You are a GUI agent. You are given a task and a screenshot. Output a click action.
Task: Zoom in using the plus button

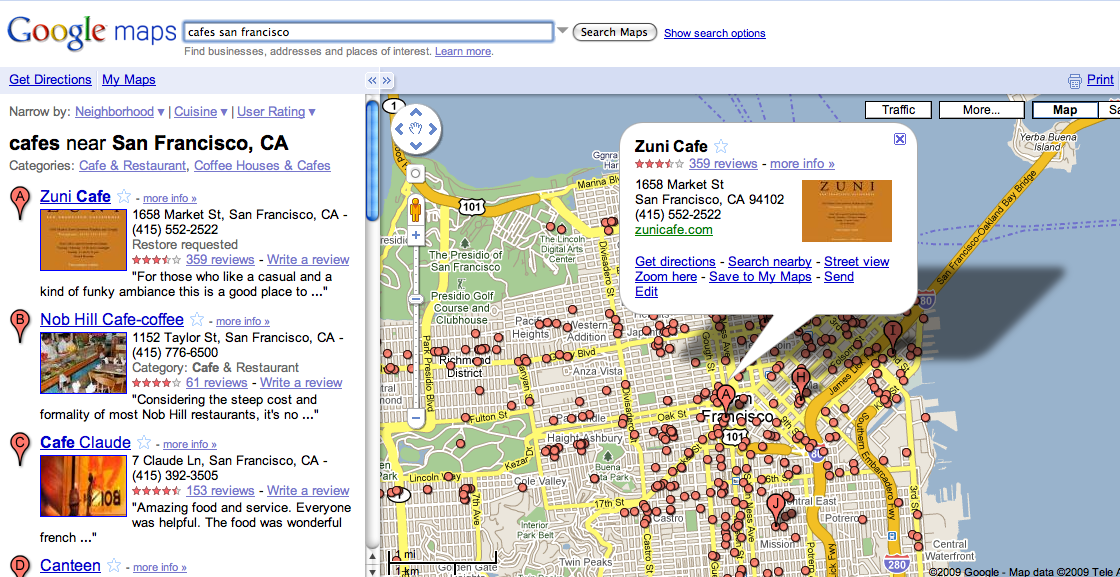point(416,235)
